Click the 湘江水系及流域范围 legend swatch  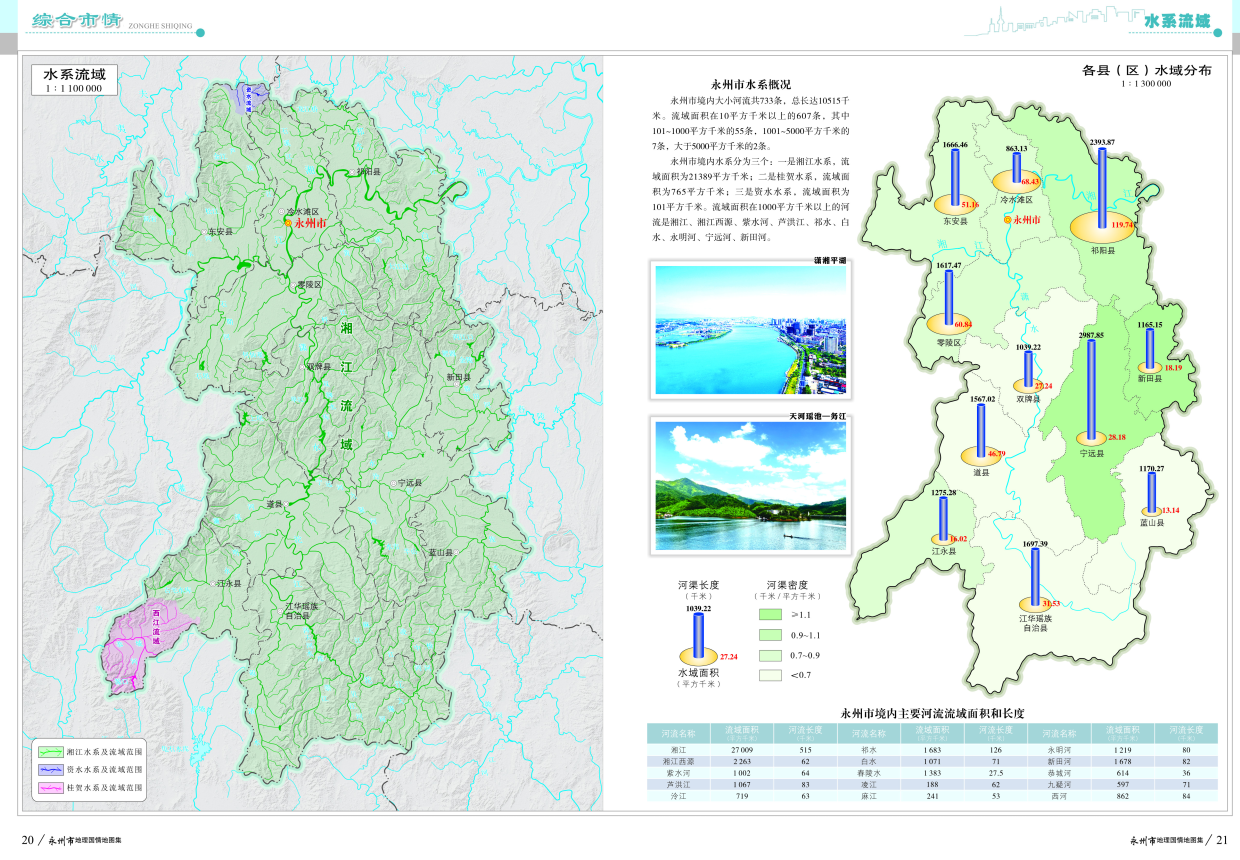pos(51,751)
